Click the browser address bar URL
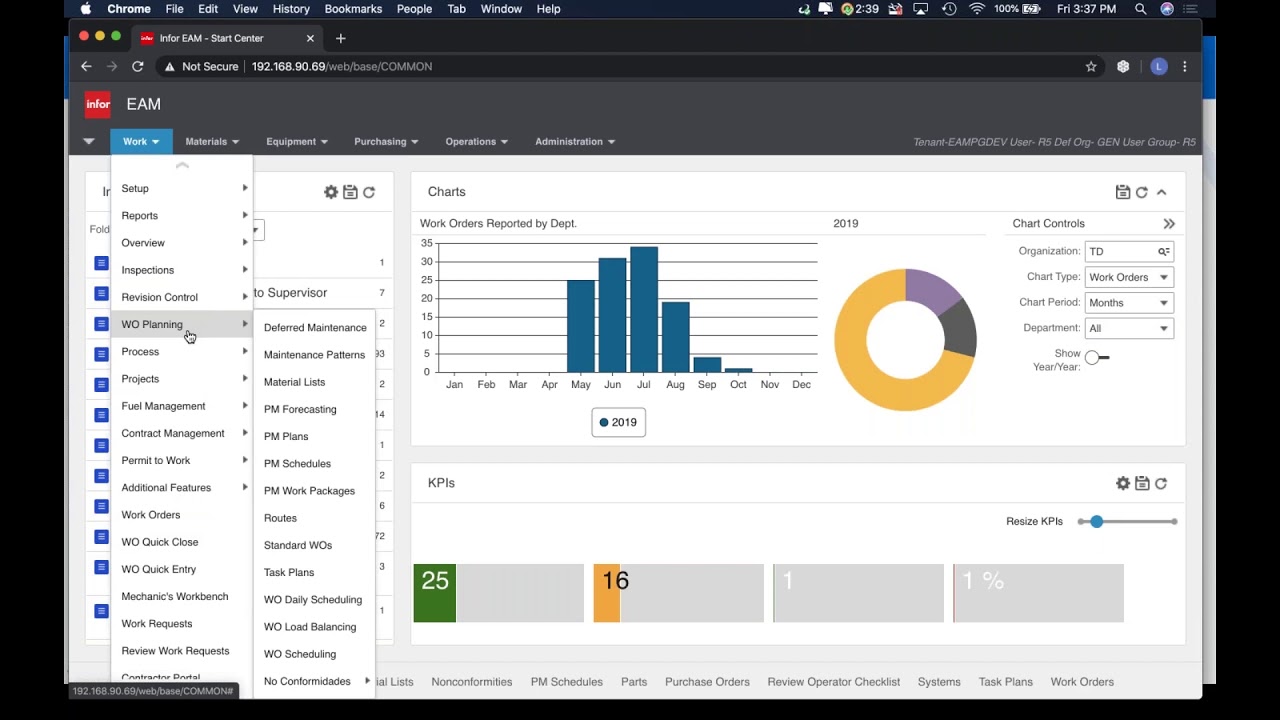Image resolution: width=1280 pixels, height=720 pixels. (x=342, y=66)
